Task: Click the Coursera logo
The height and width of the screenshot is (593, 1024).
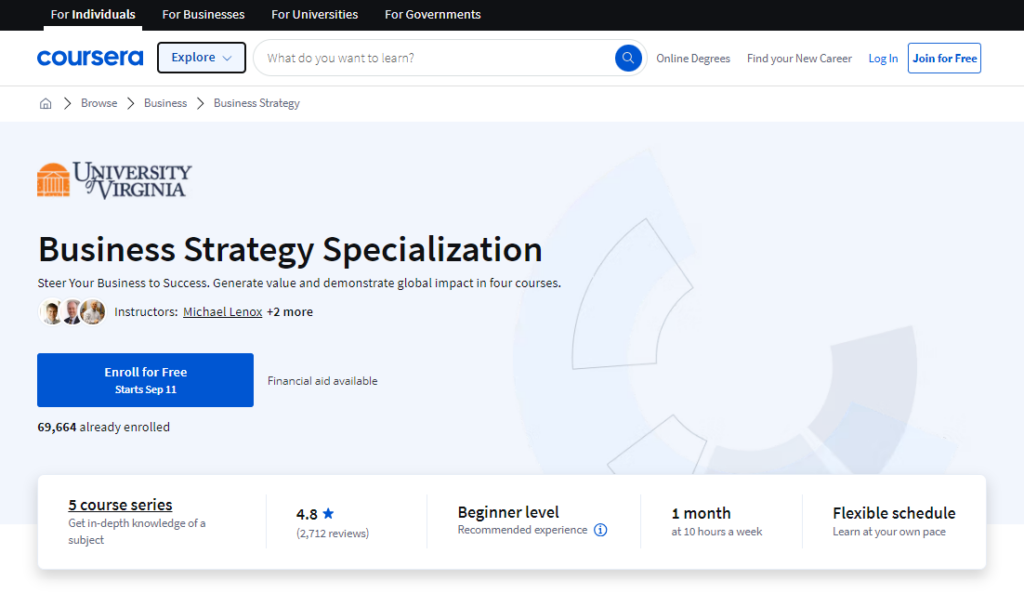Action: [90, 58]
